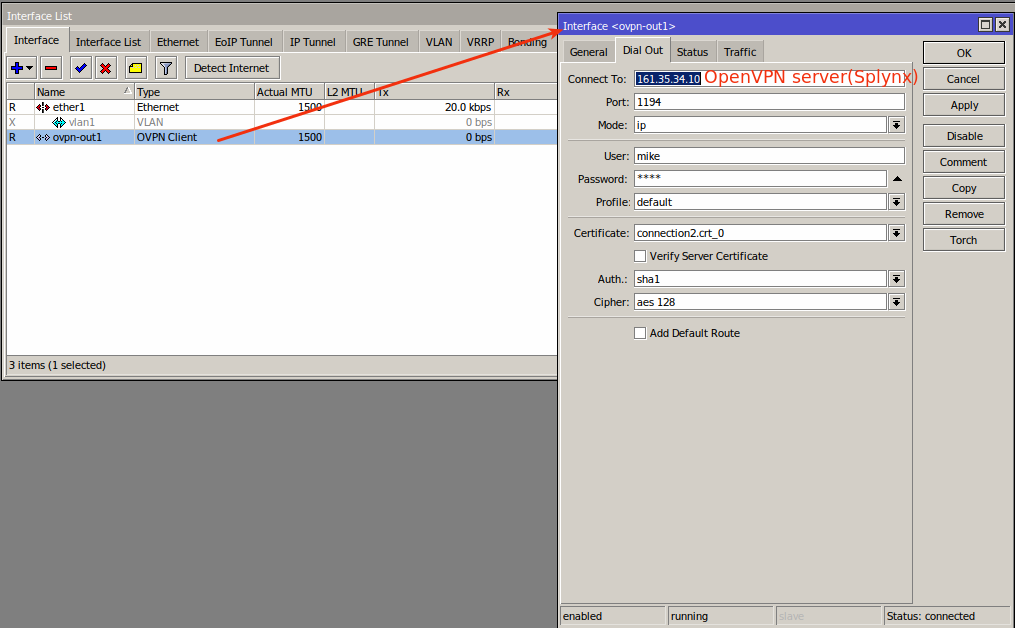
Task: Open the EoIP Tunnel tab
Action: [x=243, y=42]
